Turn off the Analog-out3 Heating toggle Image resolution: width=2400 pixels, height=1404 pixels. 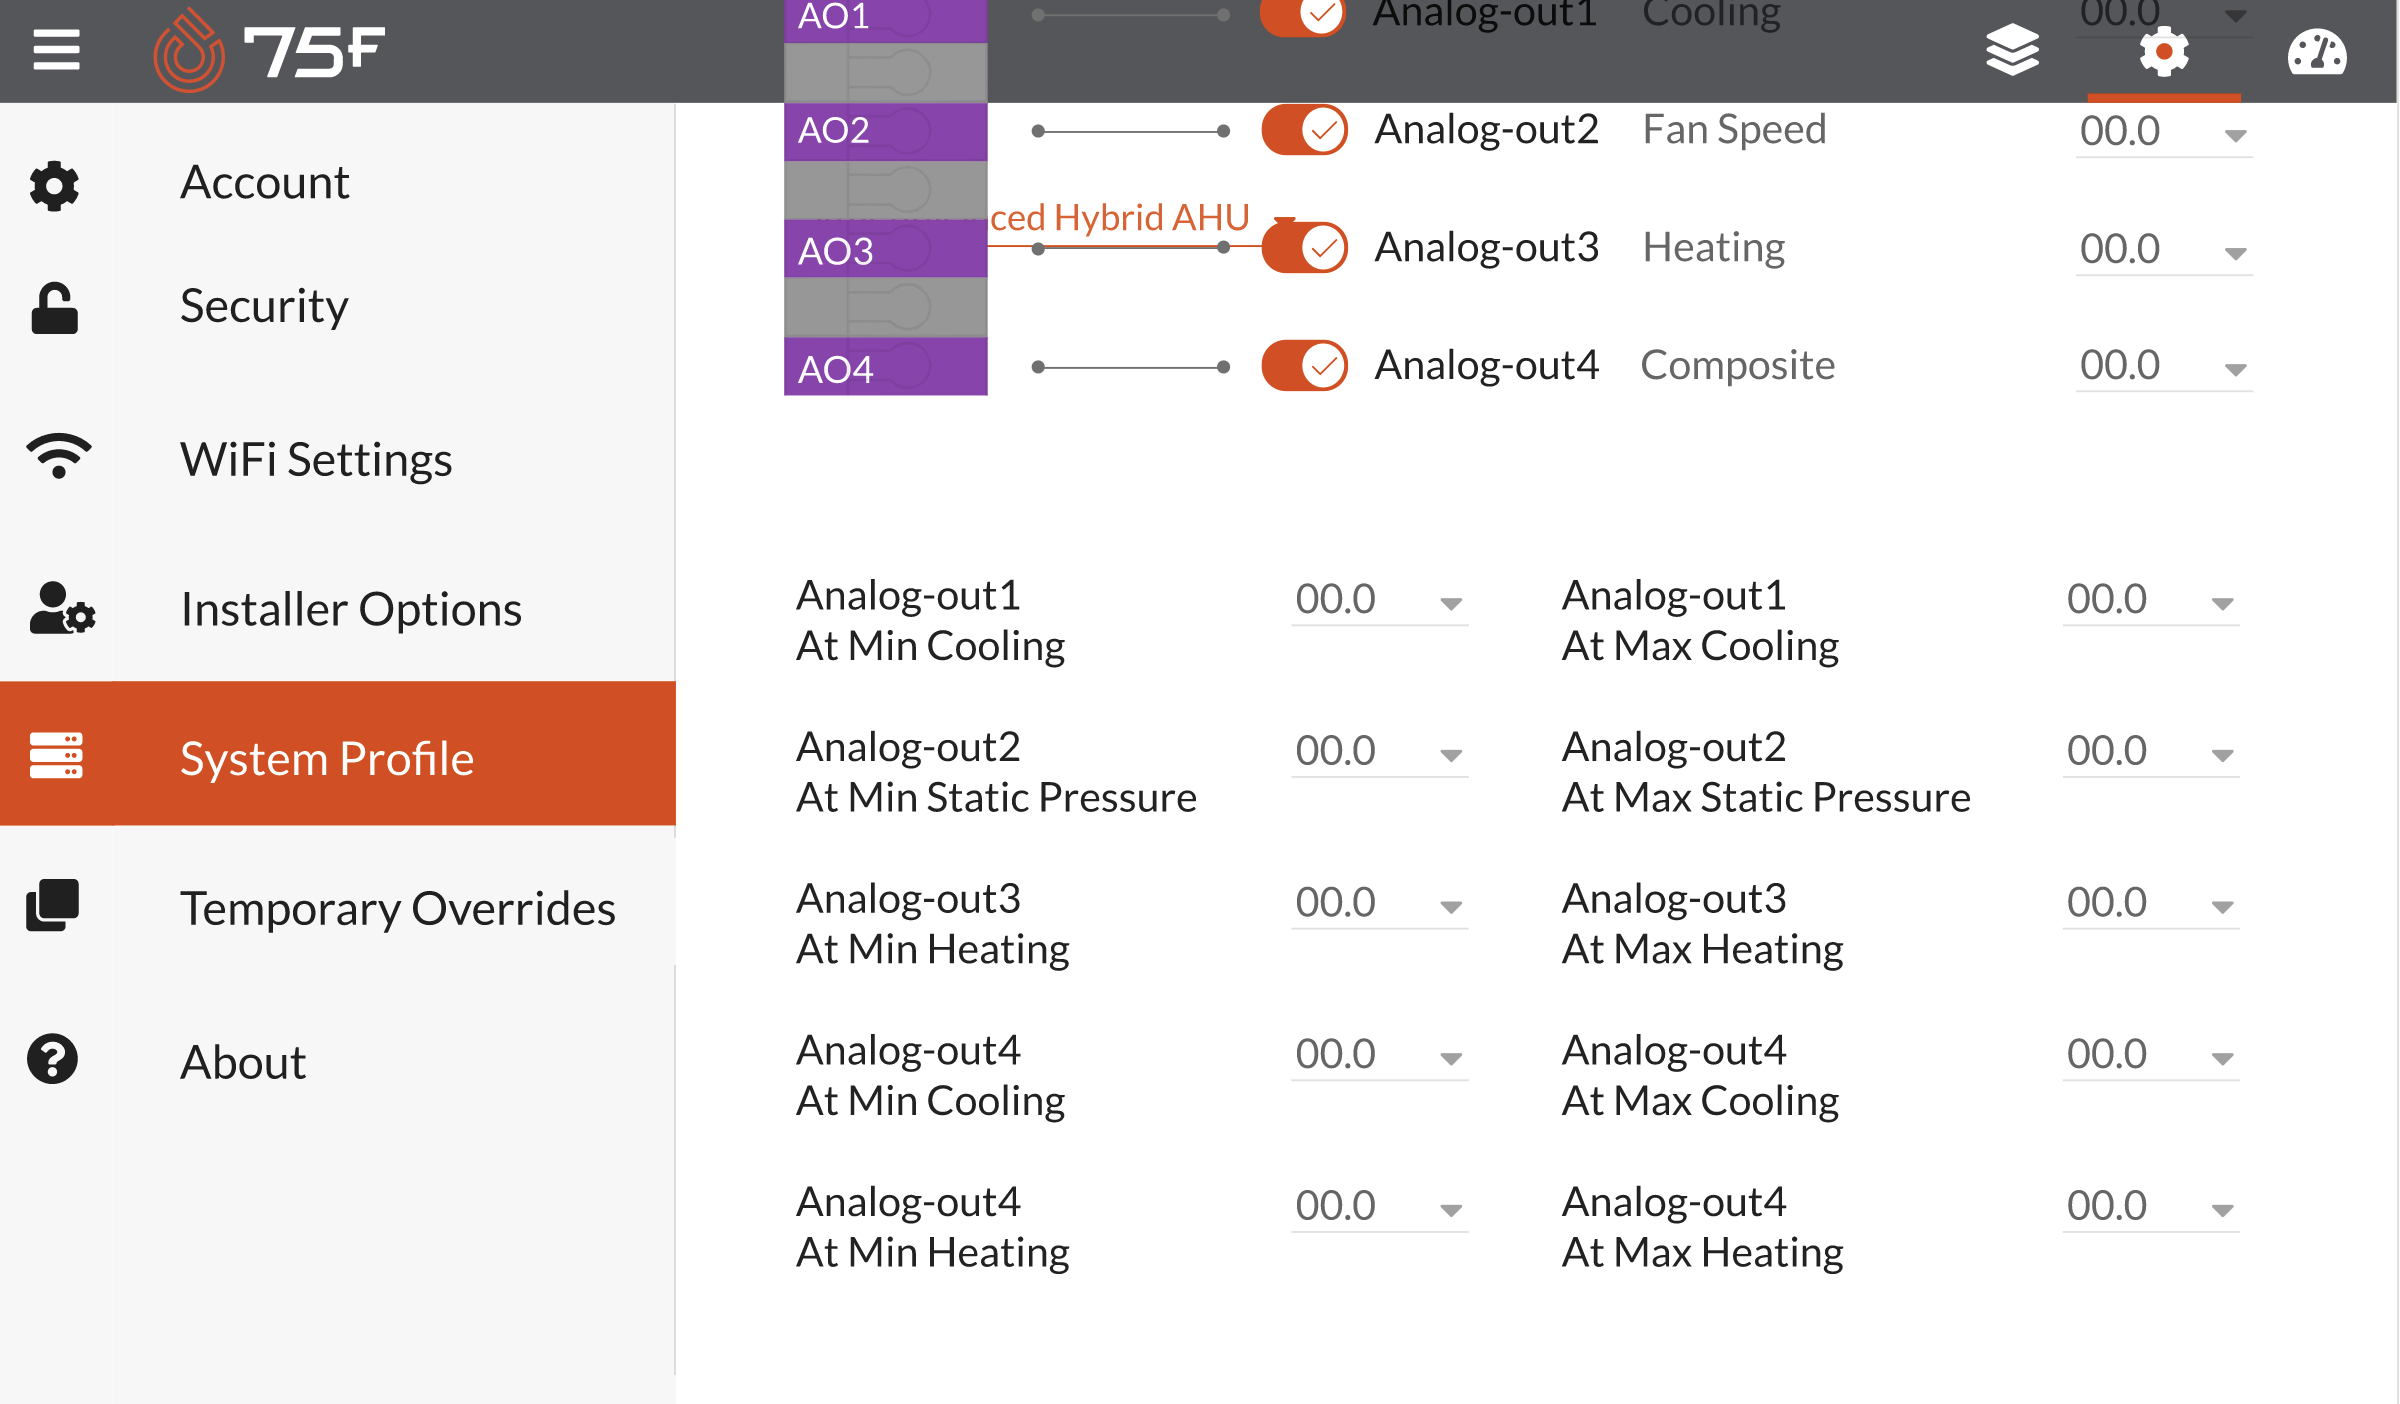pos(1305,247)
